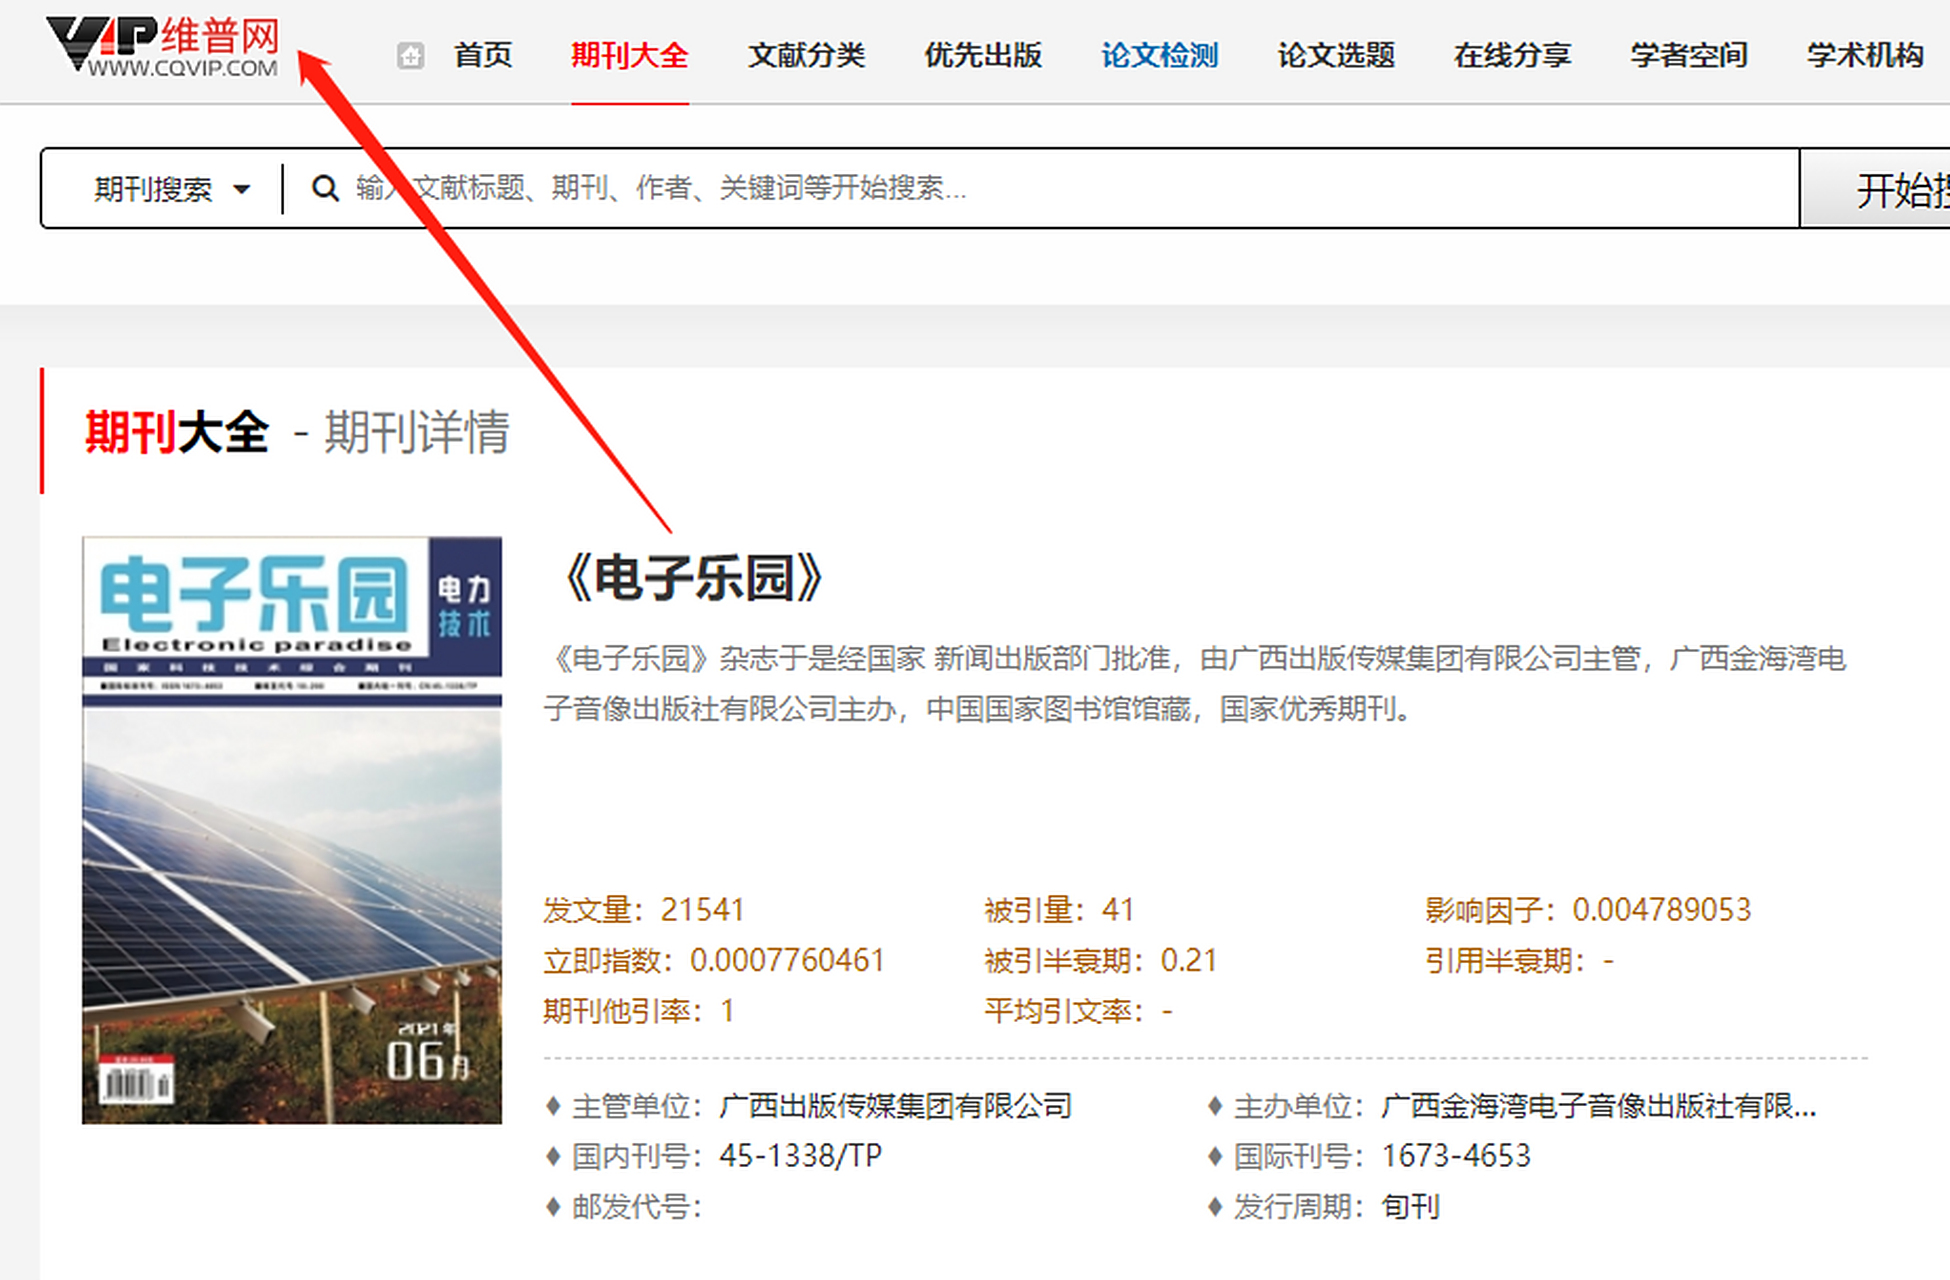1950x1280 pixels.
Task: Open the 首页 menu item
Action: point(483,55)
